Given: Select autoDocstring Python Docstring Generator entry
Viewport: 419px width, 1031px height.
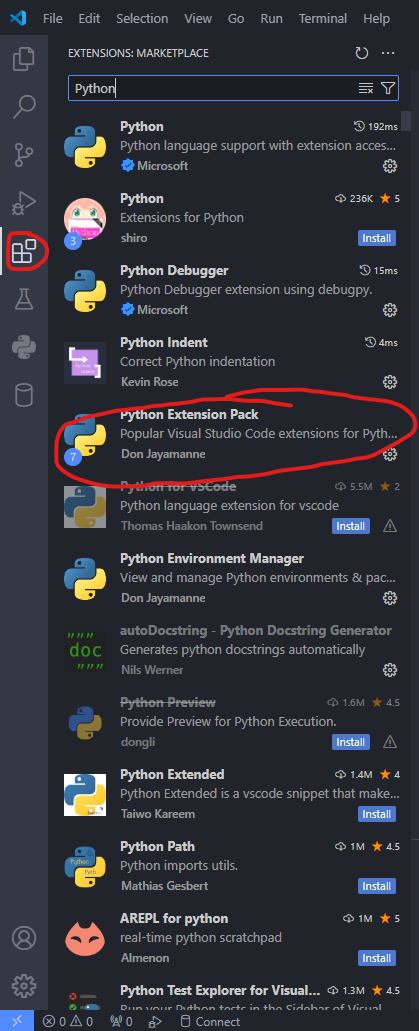Looking at the screenshot, I should coord(232,650).
